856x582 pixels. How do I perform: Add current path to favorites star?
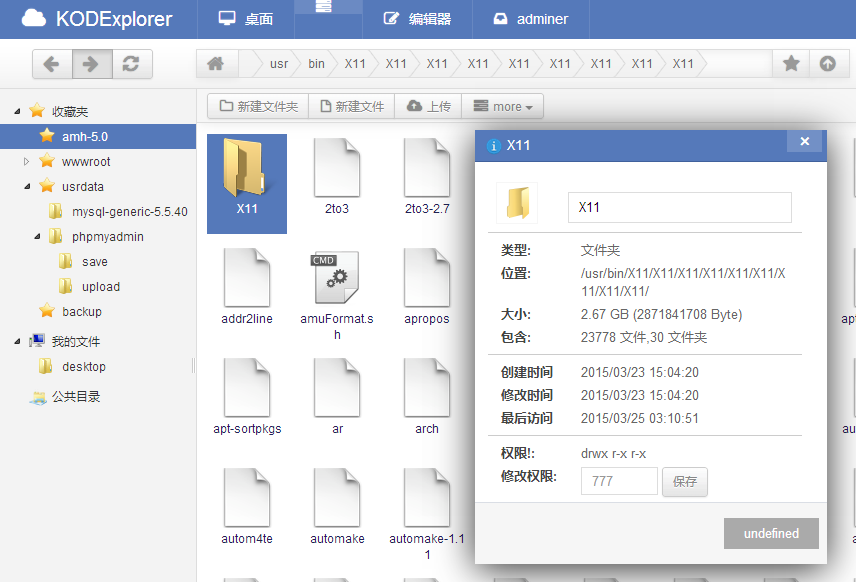791,64
